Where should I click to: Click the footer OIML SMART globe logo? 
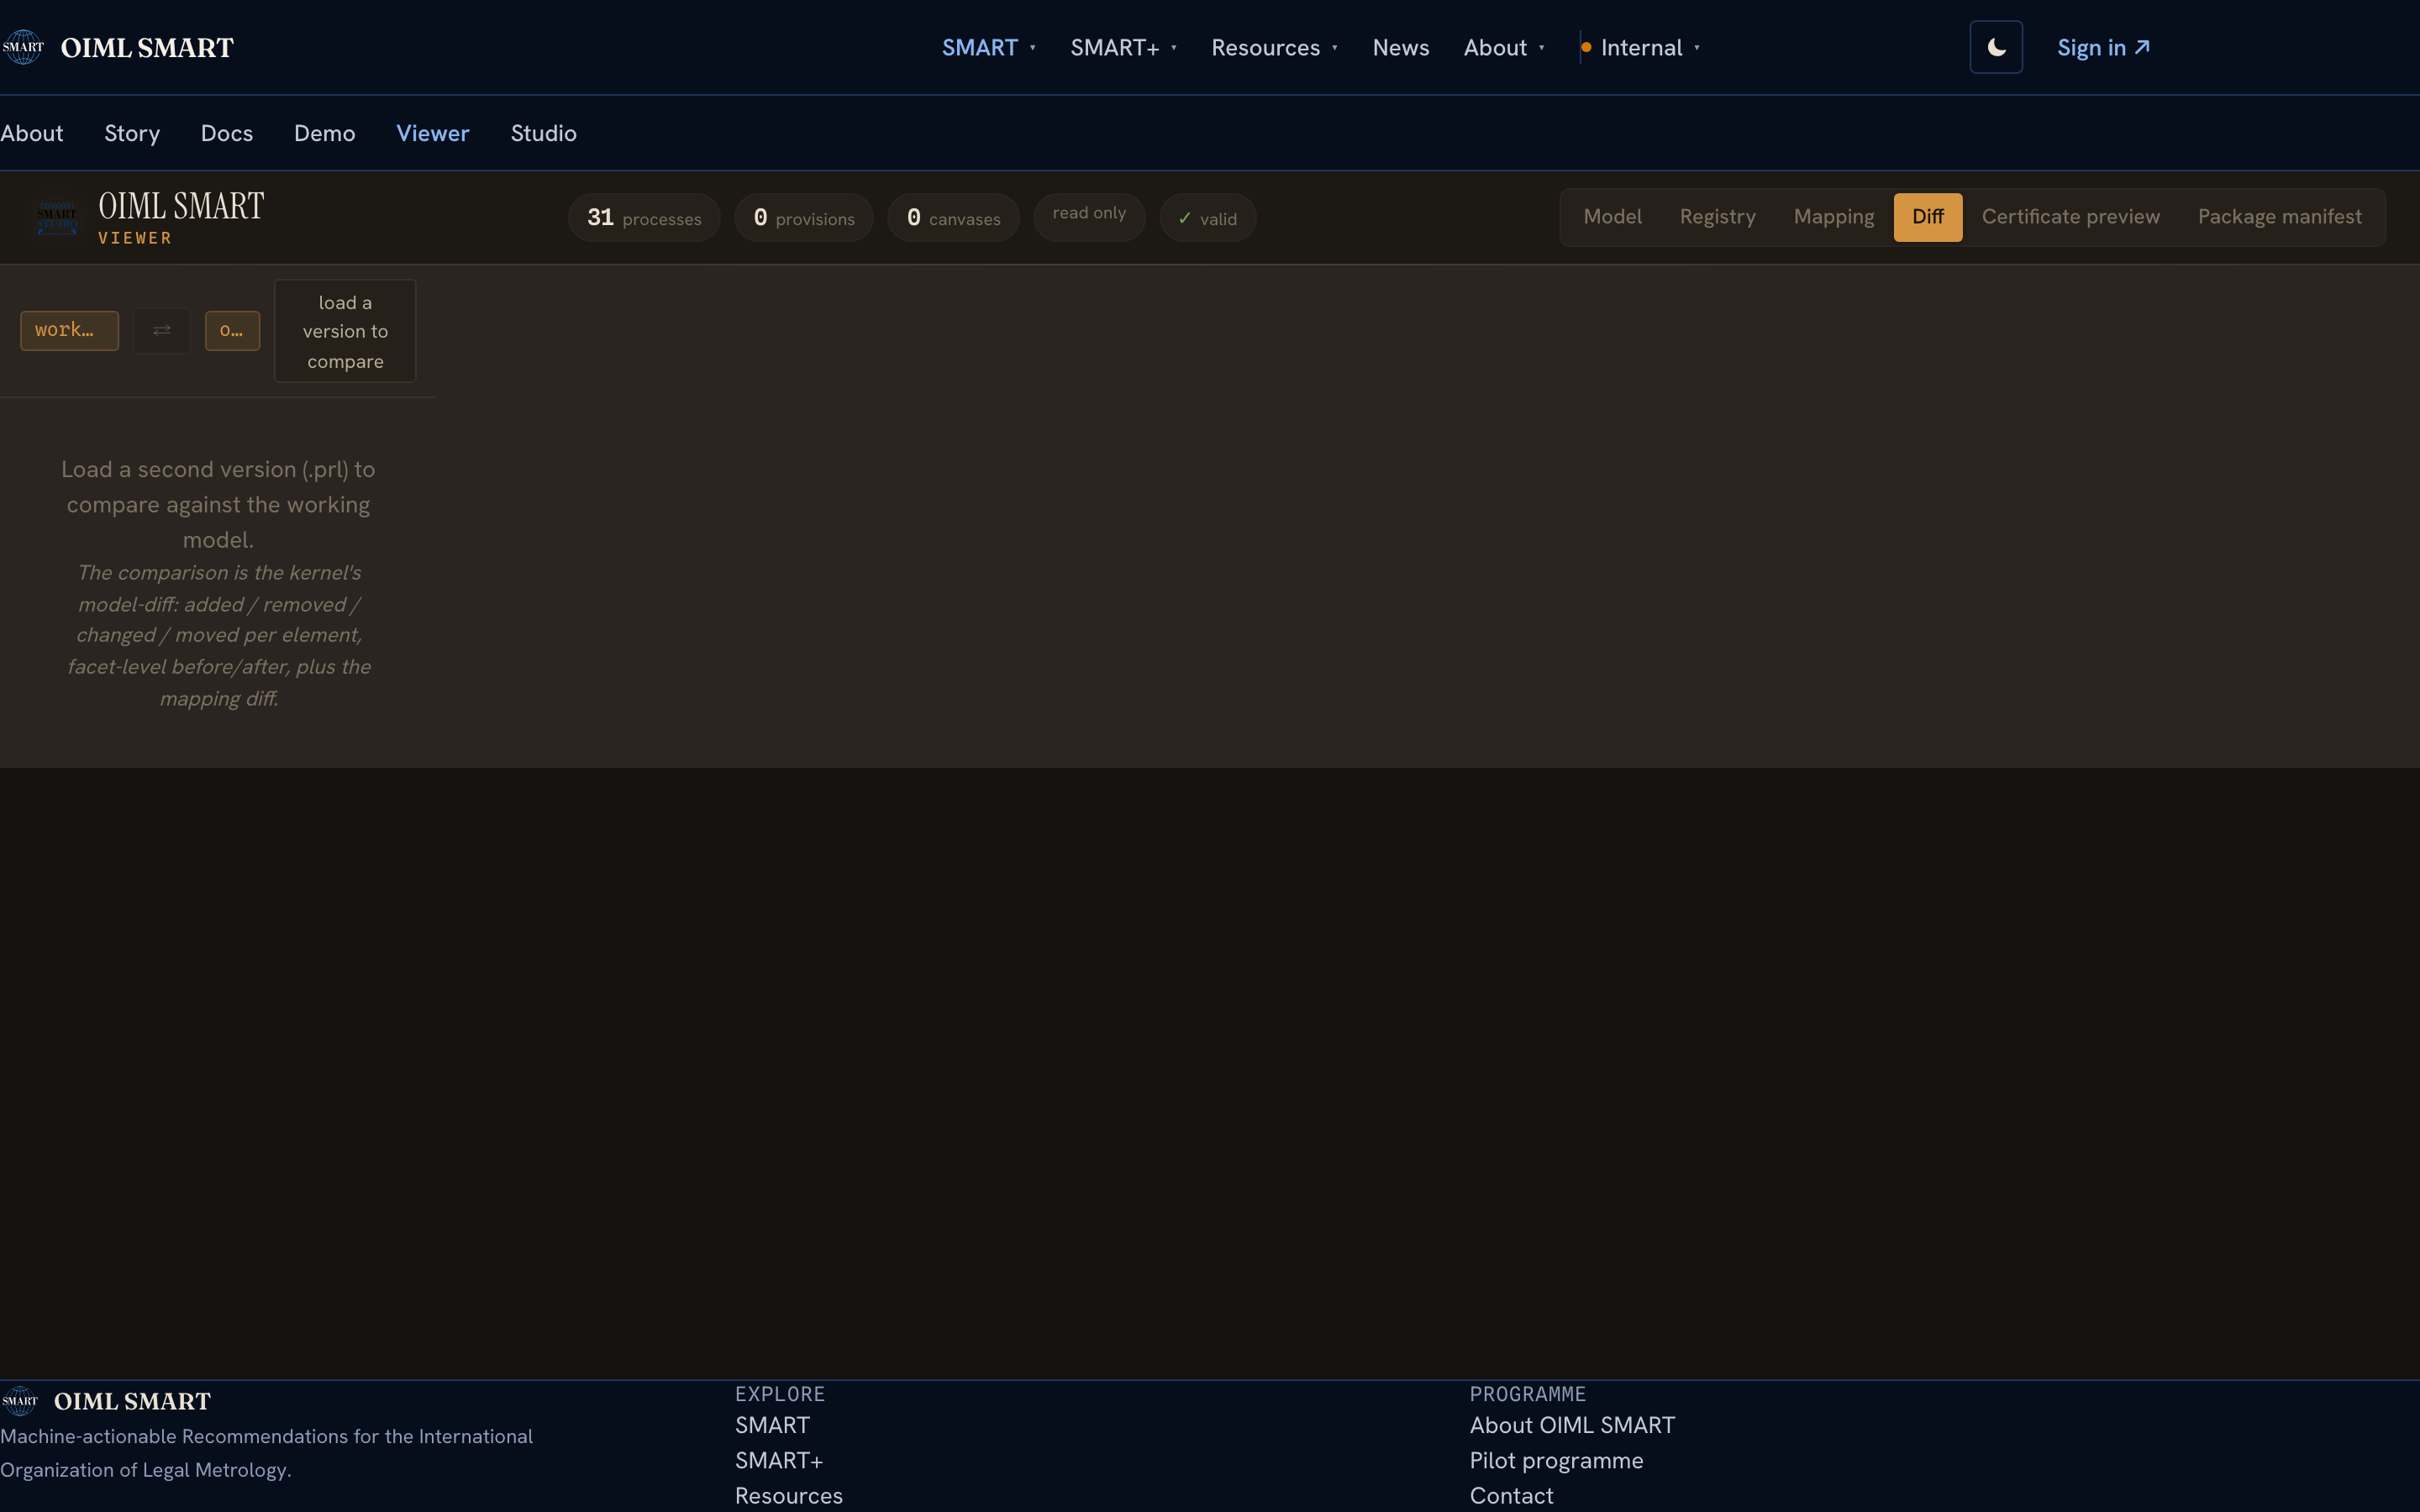click(x=20, y=1401)
